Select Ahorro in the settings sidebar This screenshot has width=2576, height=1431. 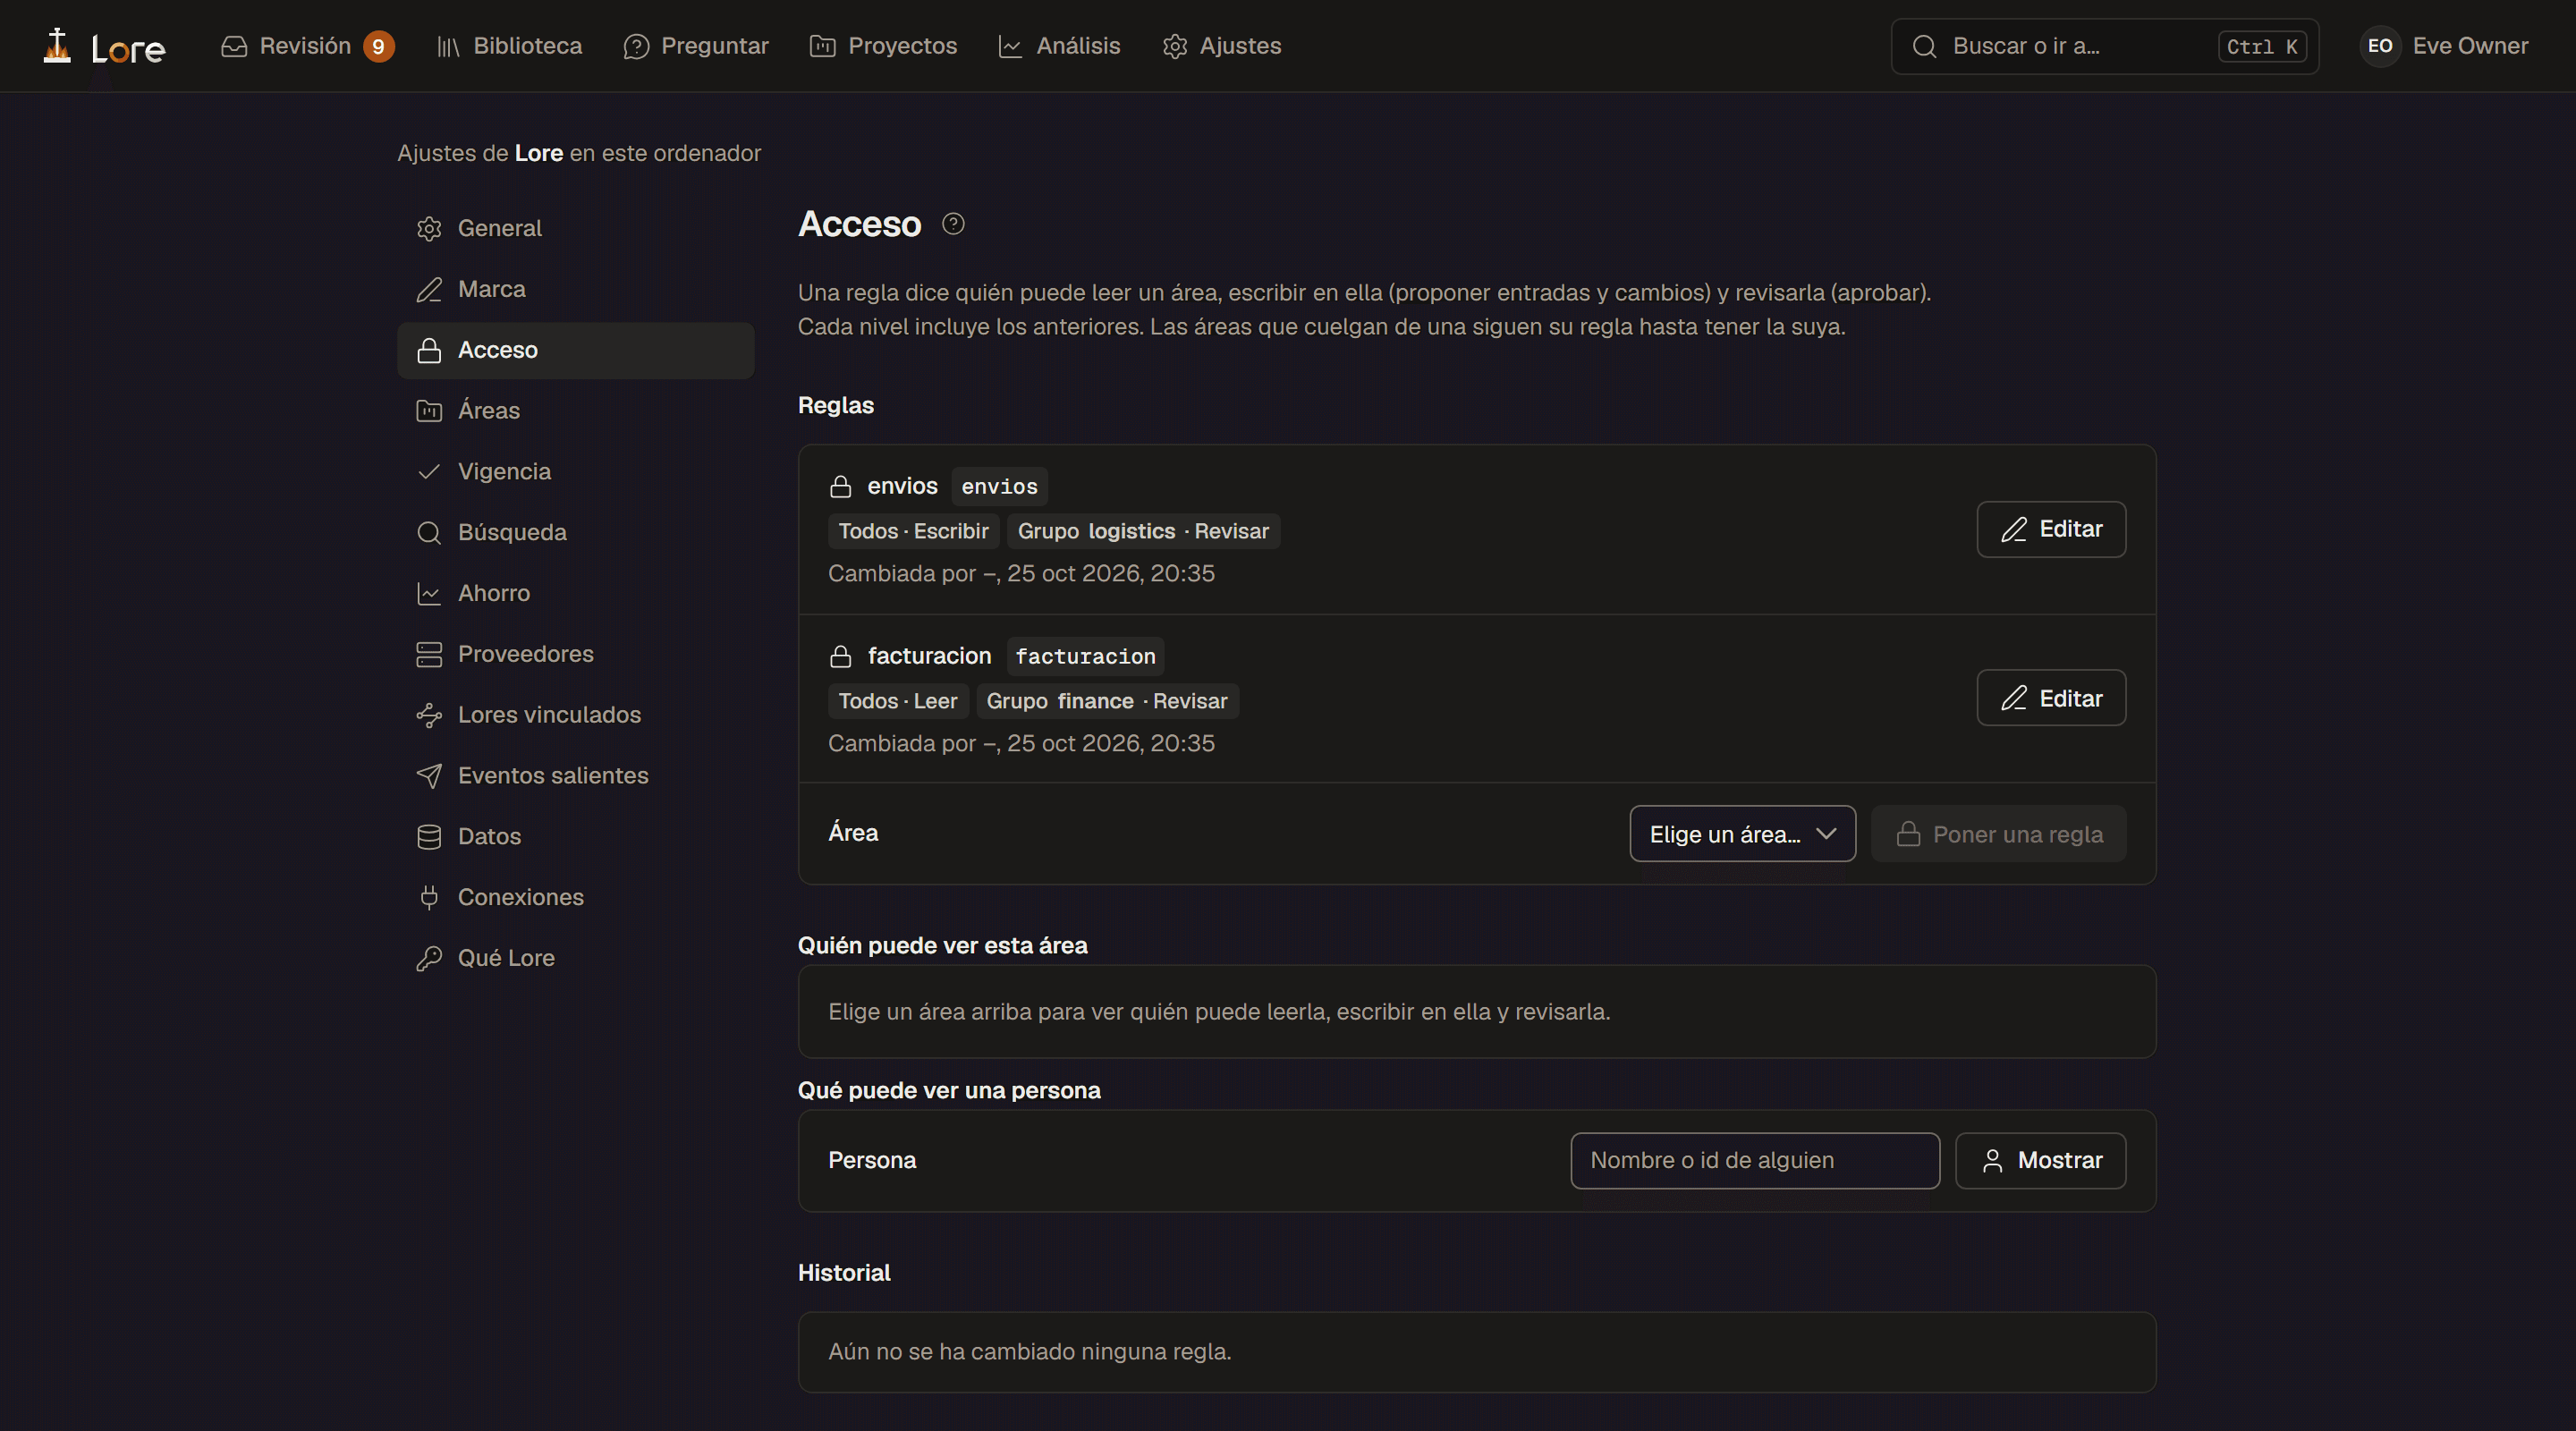click(x=575, y=593)
